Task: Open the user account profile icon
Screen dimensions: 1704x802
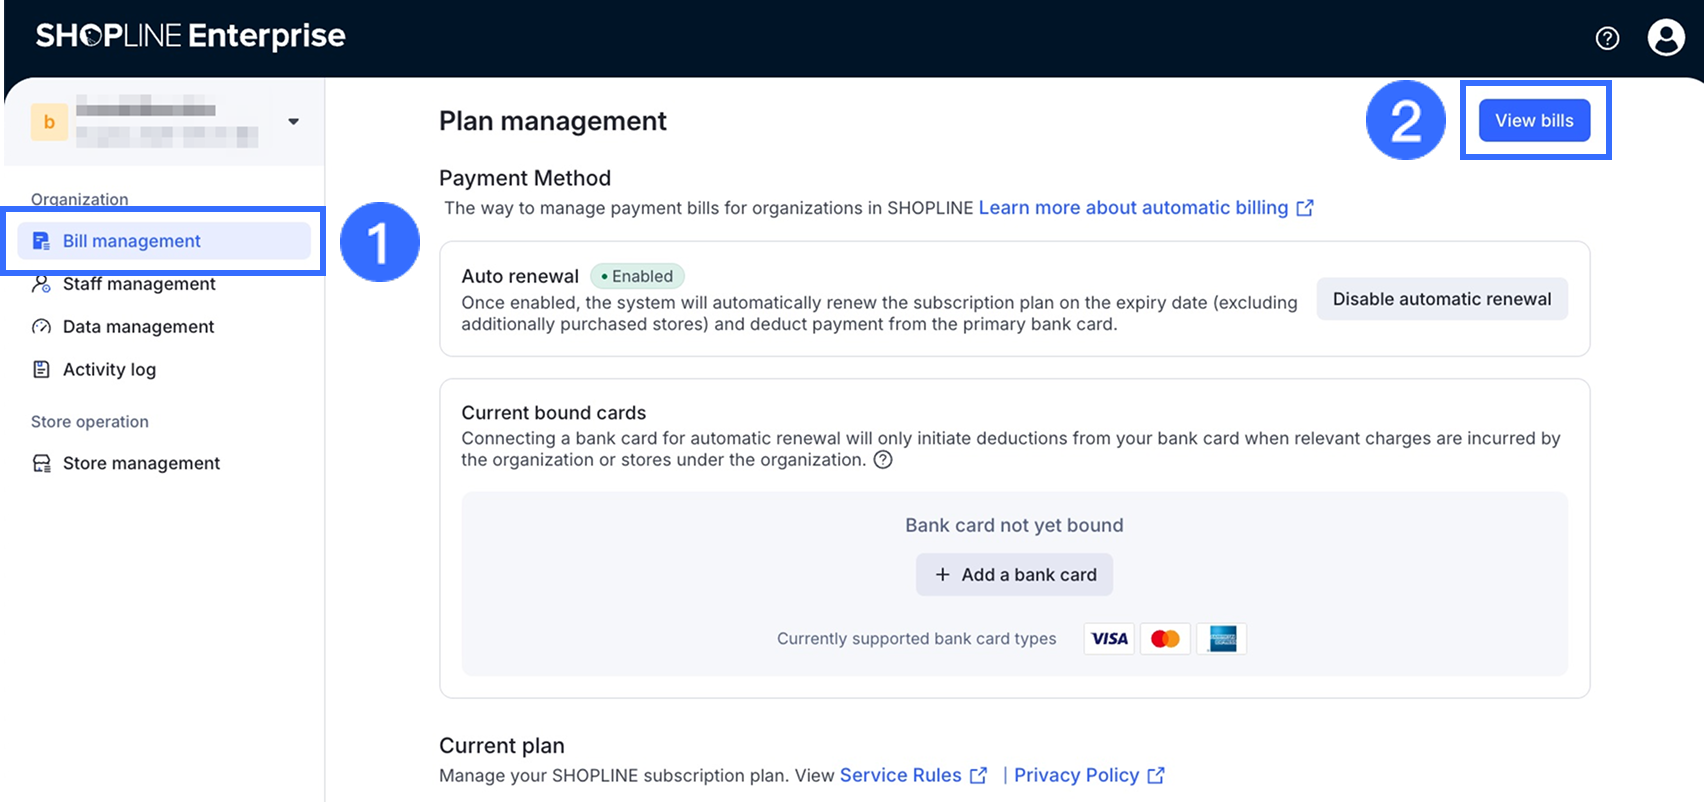Action: tap(1666, 38)
